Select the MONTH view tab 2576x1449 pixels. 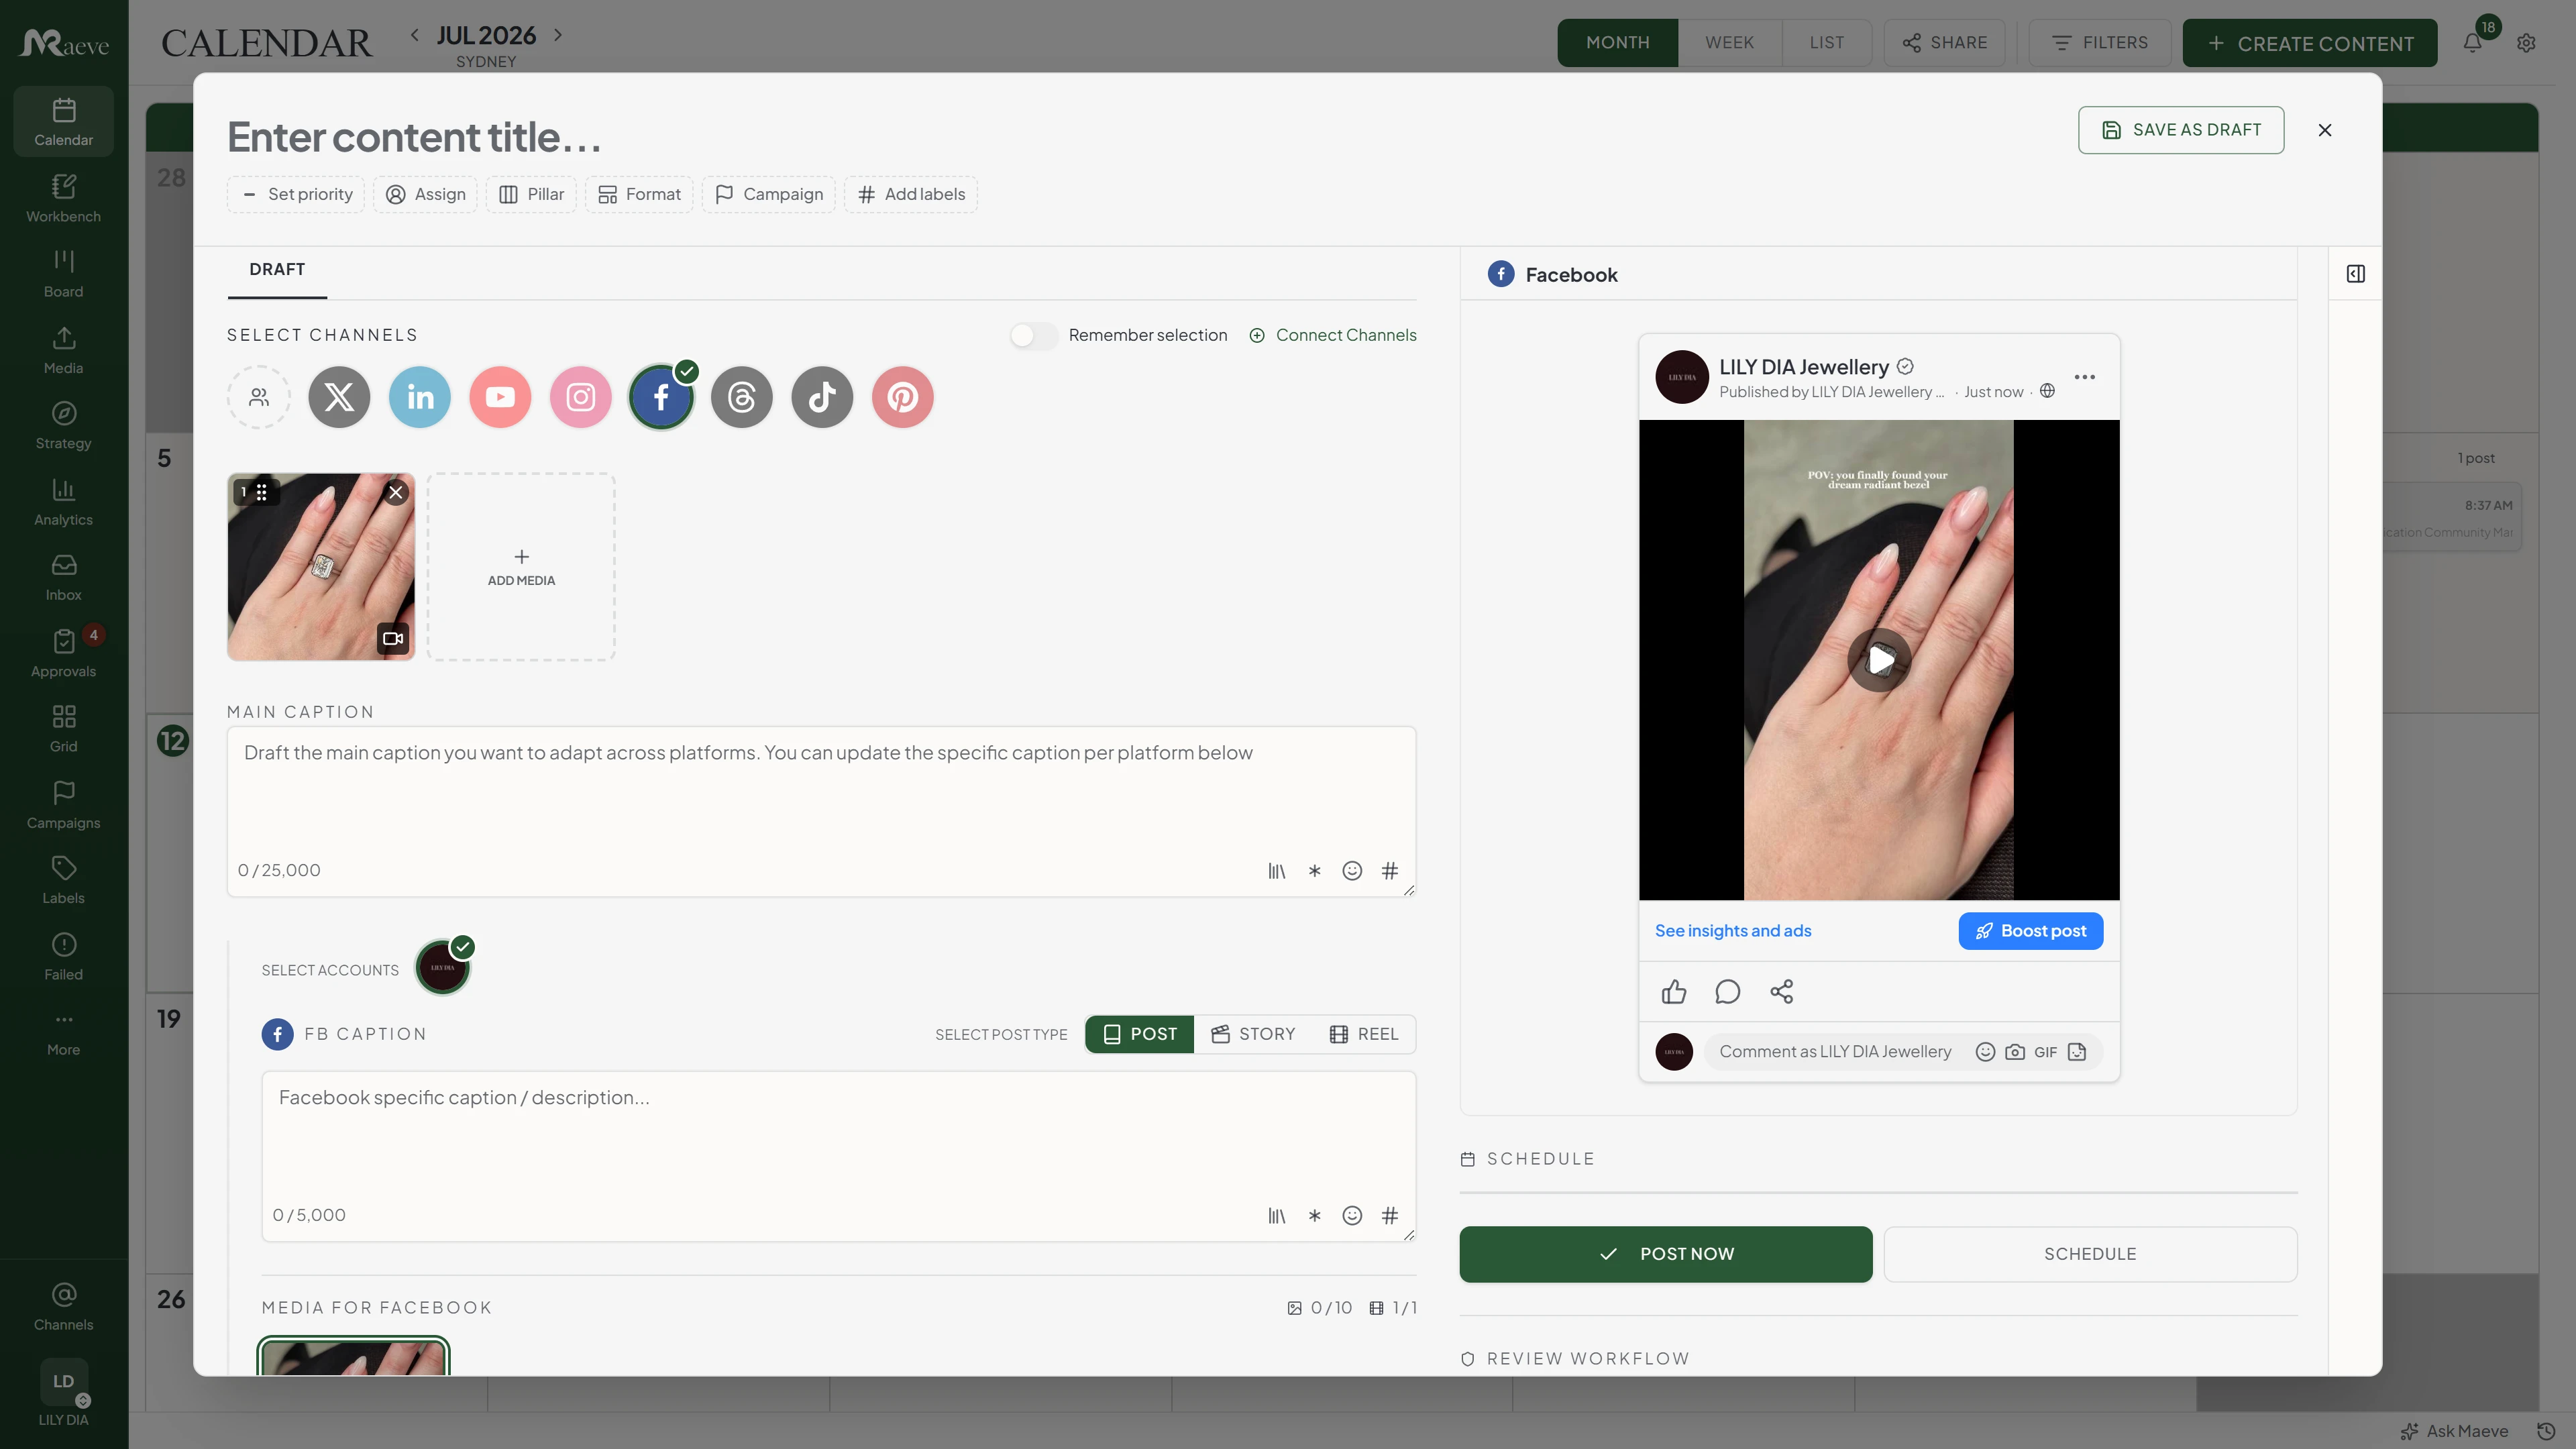1617,43
